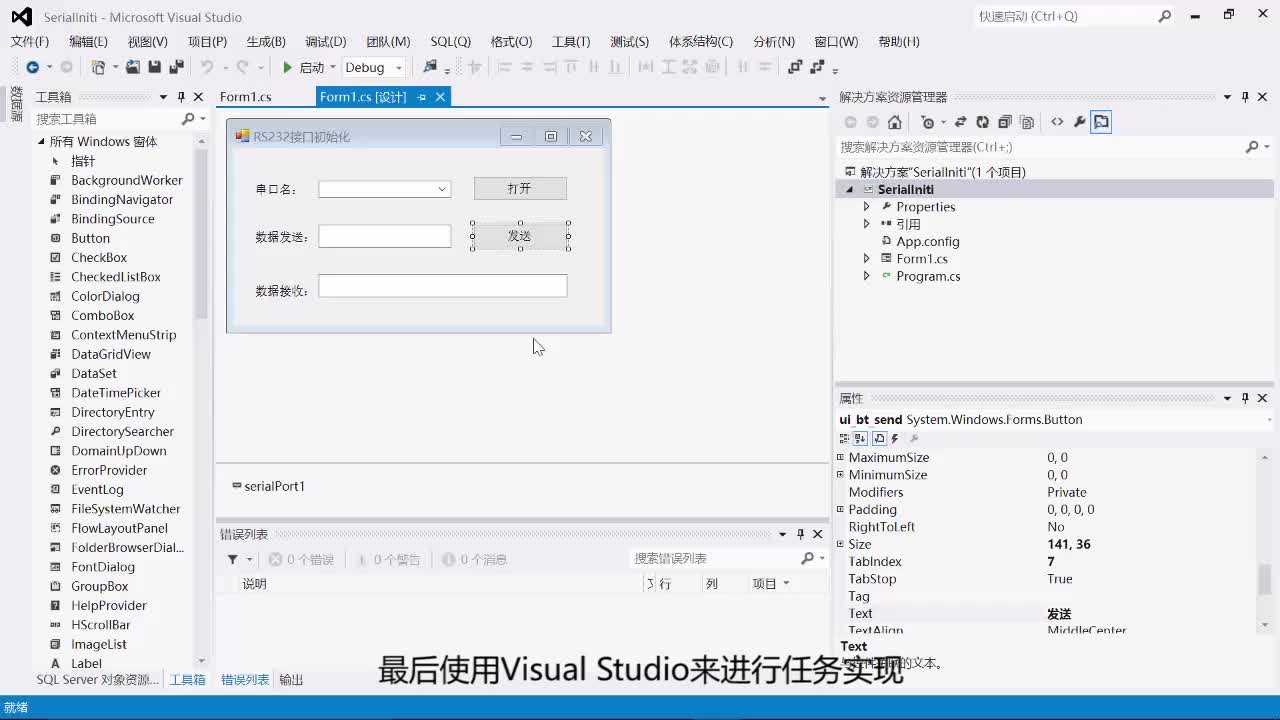Screen dimensions: 1280x720
Task: Switch to the Form1.cs code tab
Action: [x=246, y=97]
